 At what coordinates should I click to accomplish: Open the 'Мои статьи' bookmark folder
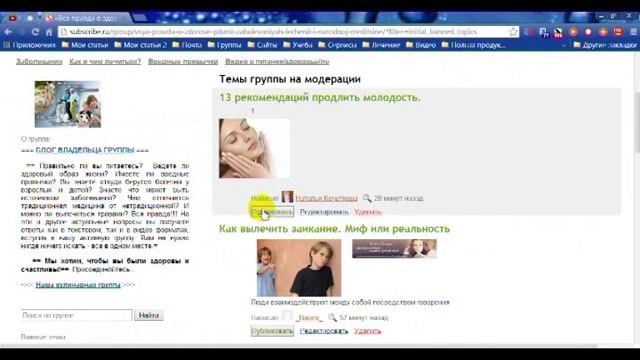[x=85, y=45]
